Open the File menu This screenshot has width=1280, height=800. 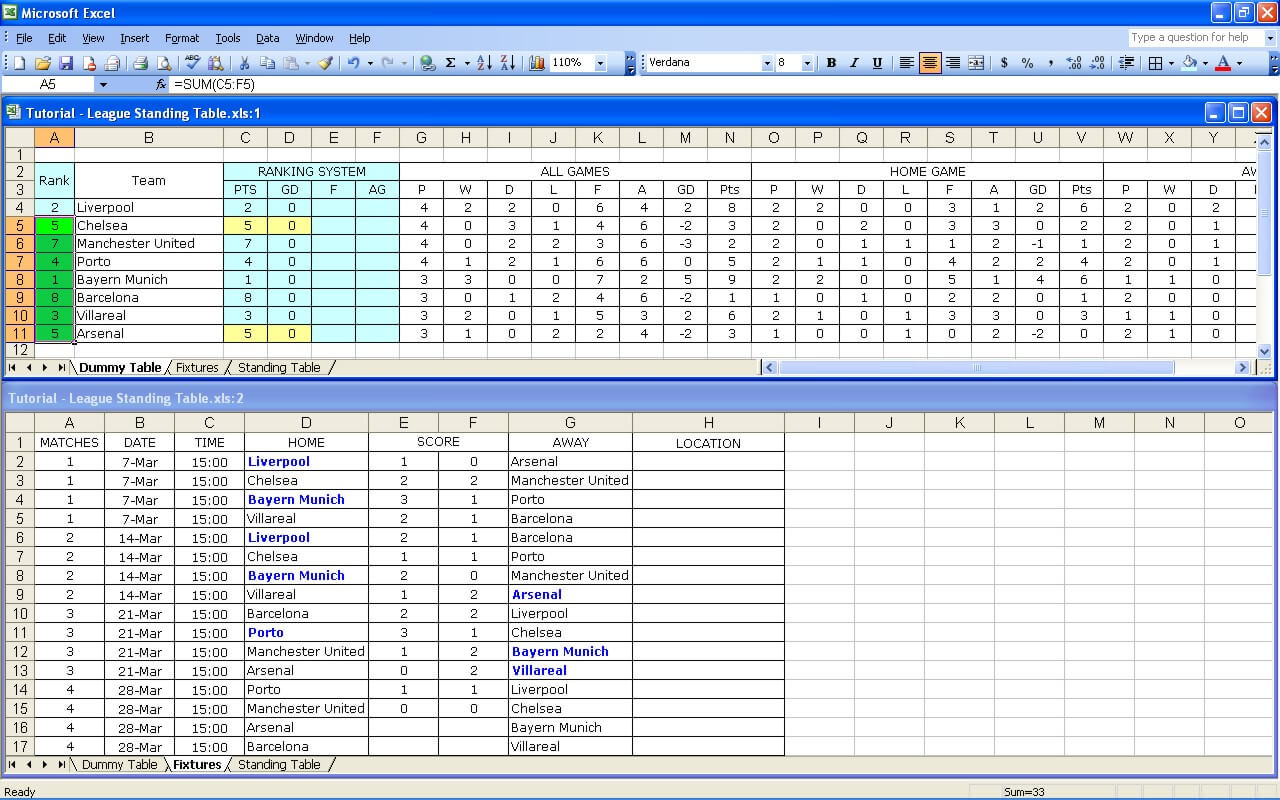click(24, 38)
